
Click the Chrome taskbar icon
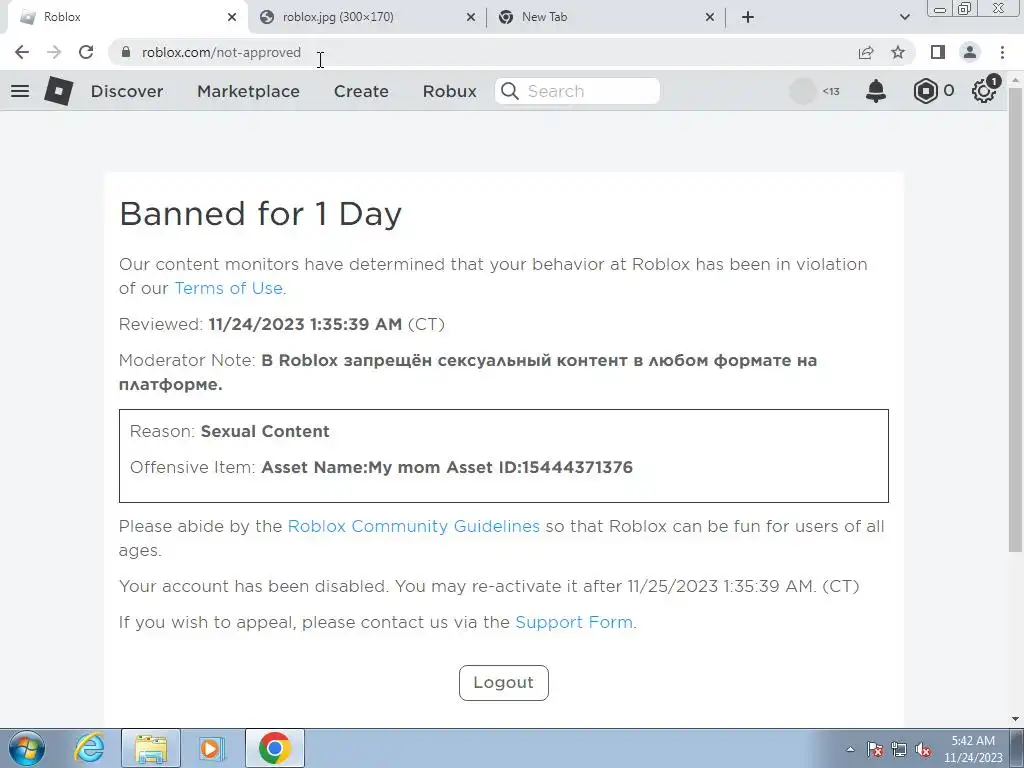click(274, 748)
